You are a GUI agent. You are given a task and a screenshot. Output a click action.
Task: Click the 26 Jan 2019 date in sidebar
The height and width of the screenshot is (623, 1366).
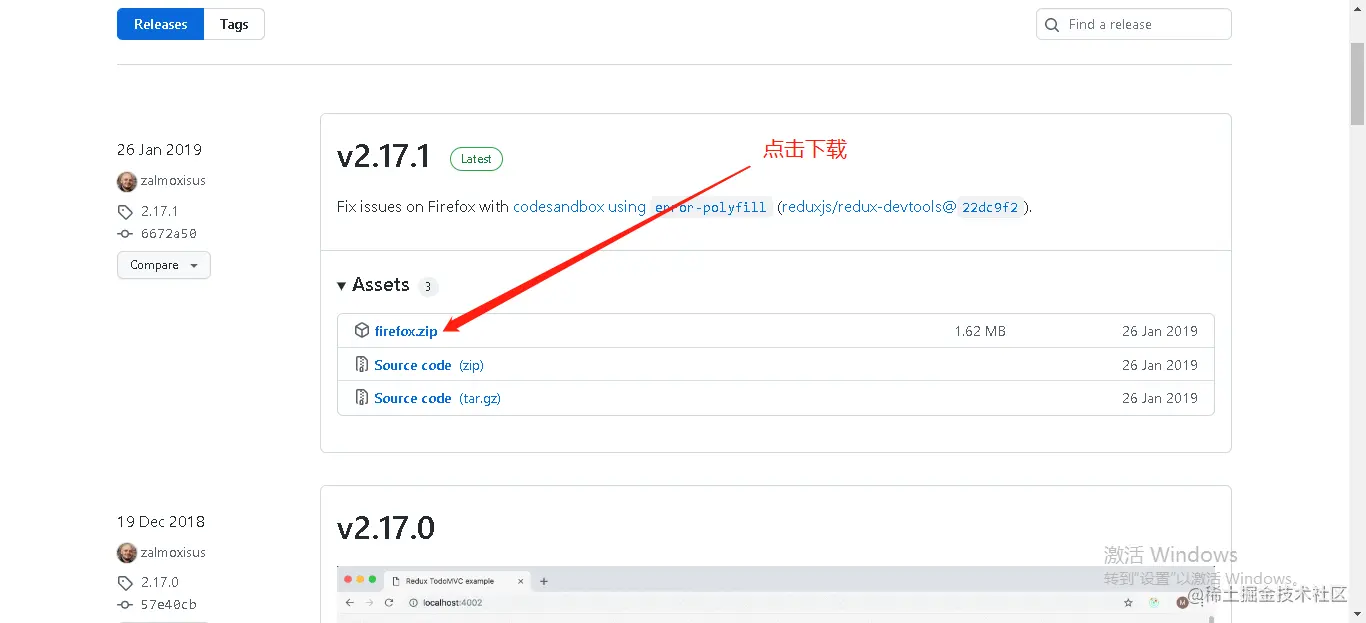coord(159,150)
